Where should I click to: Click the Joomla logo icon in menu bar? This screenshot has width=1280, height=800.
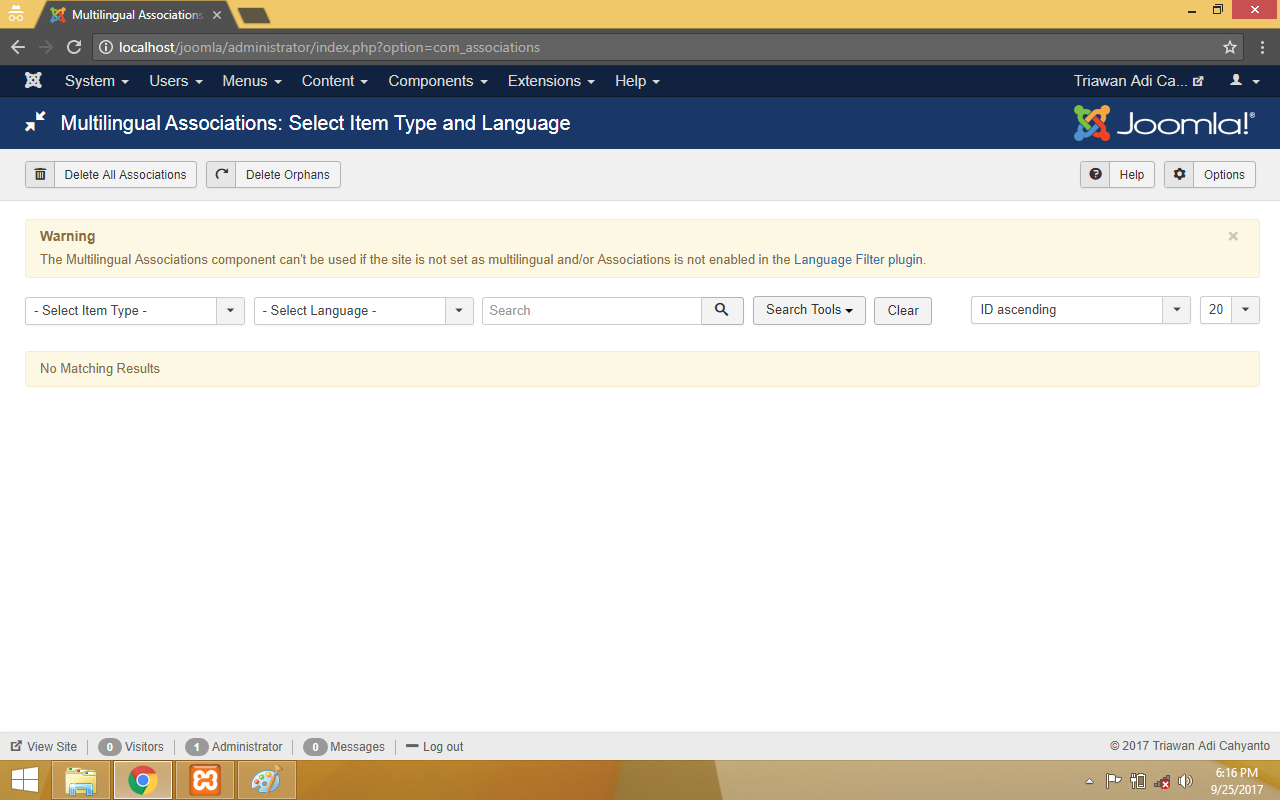pyautogui.click(x=34, y=81)
